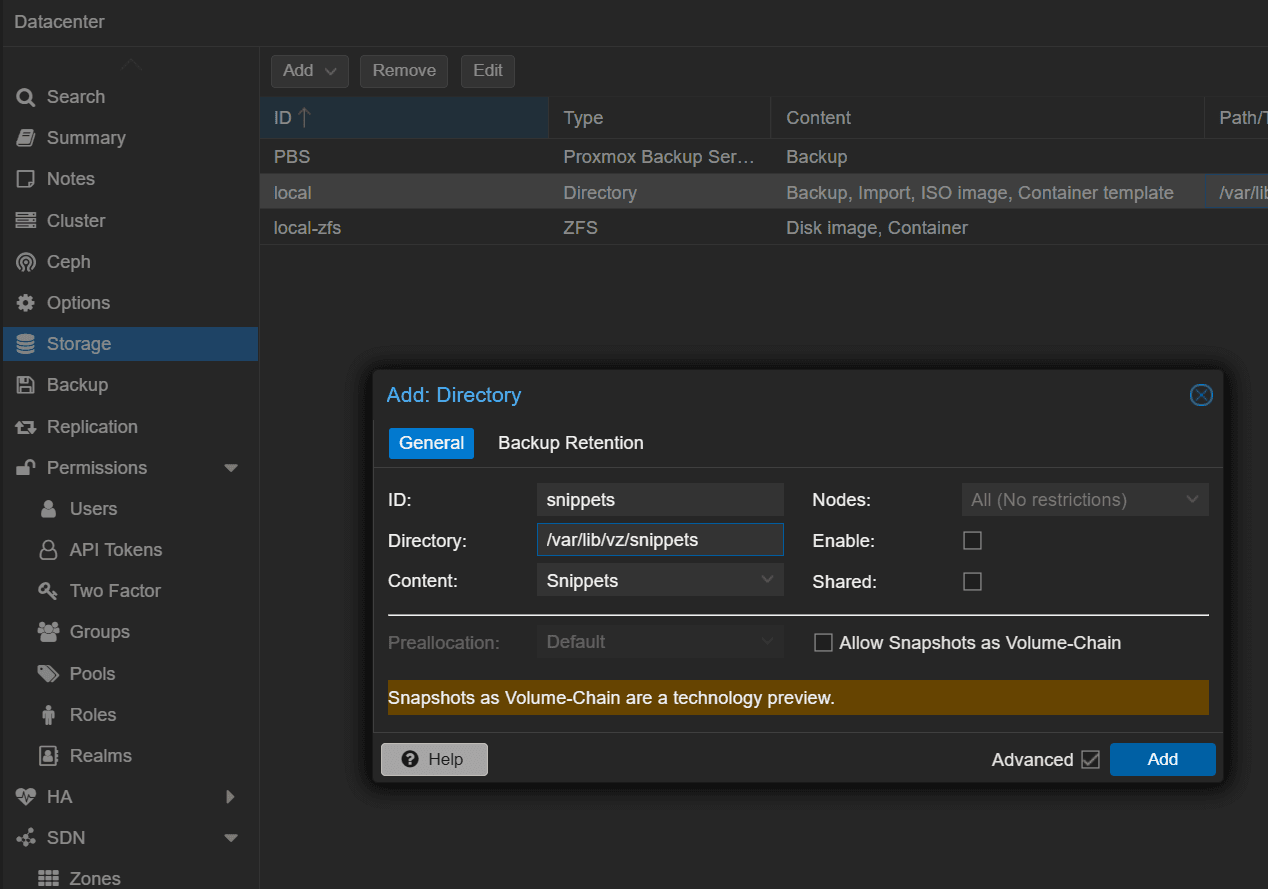
Task: Click the Proxmox Backup Server type cell
Action: [x=660, y=157]
